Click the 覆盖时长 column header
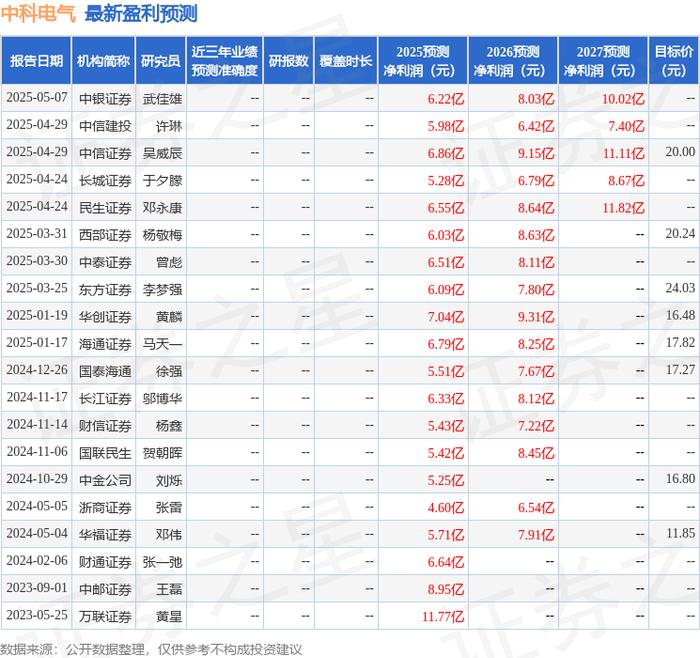700x658 pixels. coord(346,61)
